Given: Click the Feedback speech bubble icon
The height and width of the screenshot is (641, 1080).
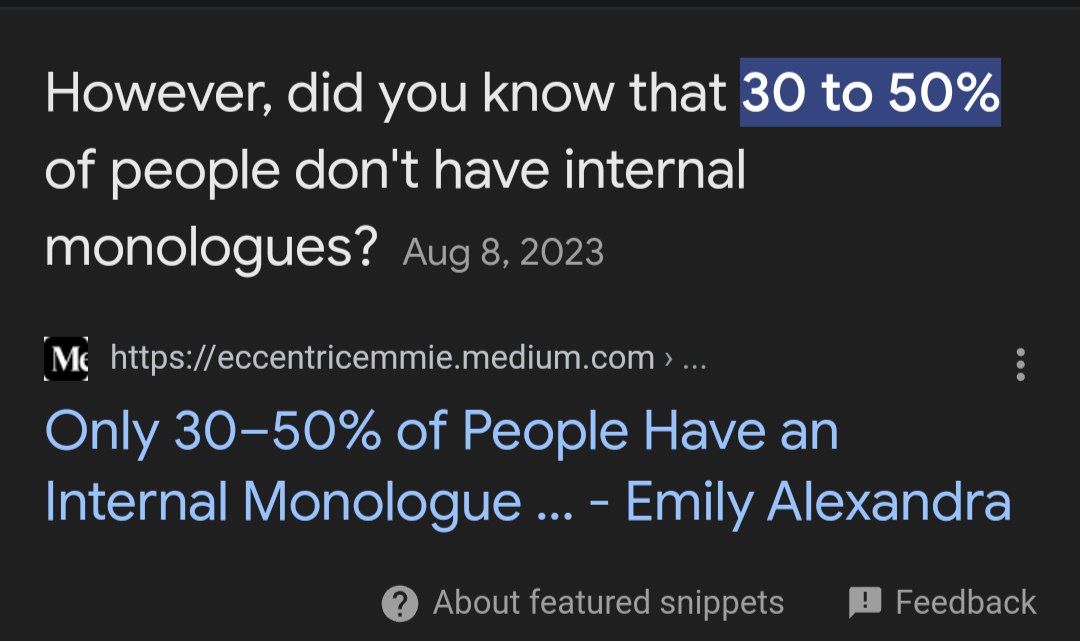Looking at the screenshot, I should click(864, 602).
